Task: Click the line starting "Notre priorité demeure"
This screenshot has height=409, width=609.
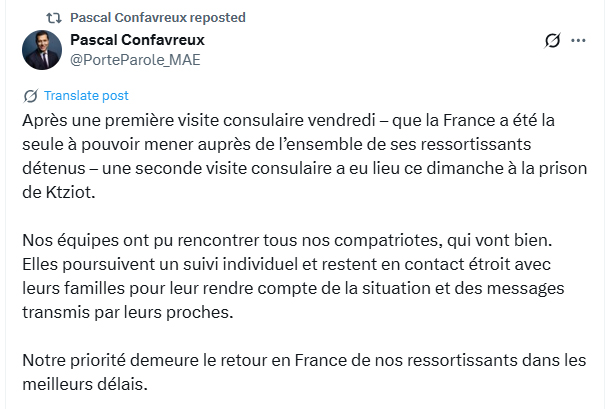Action: click(302, 361)
